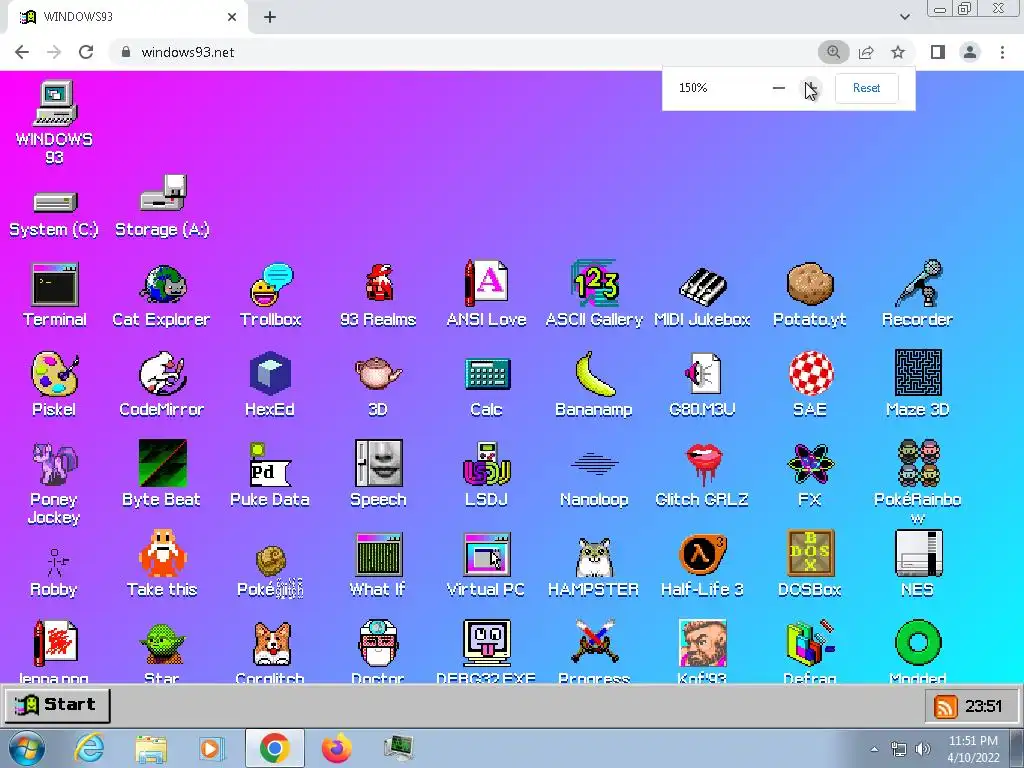Screen dimensions: 1024x768
Task: Launch the Terminal desktop icon
Action: (55, 284)
